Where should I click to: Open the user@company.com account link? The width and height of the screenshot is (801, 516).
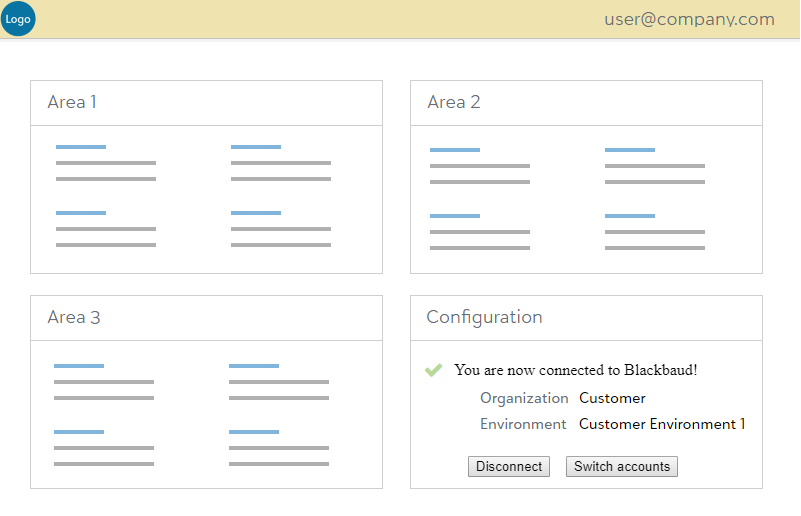[689, 19]
